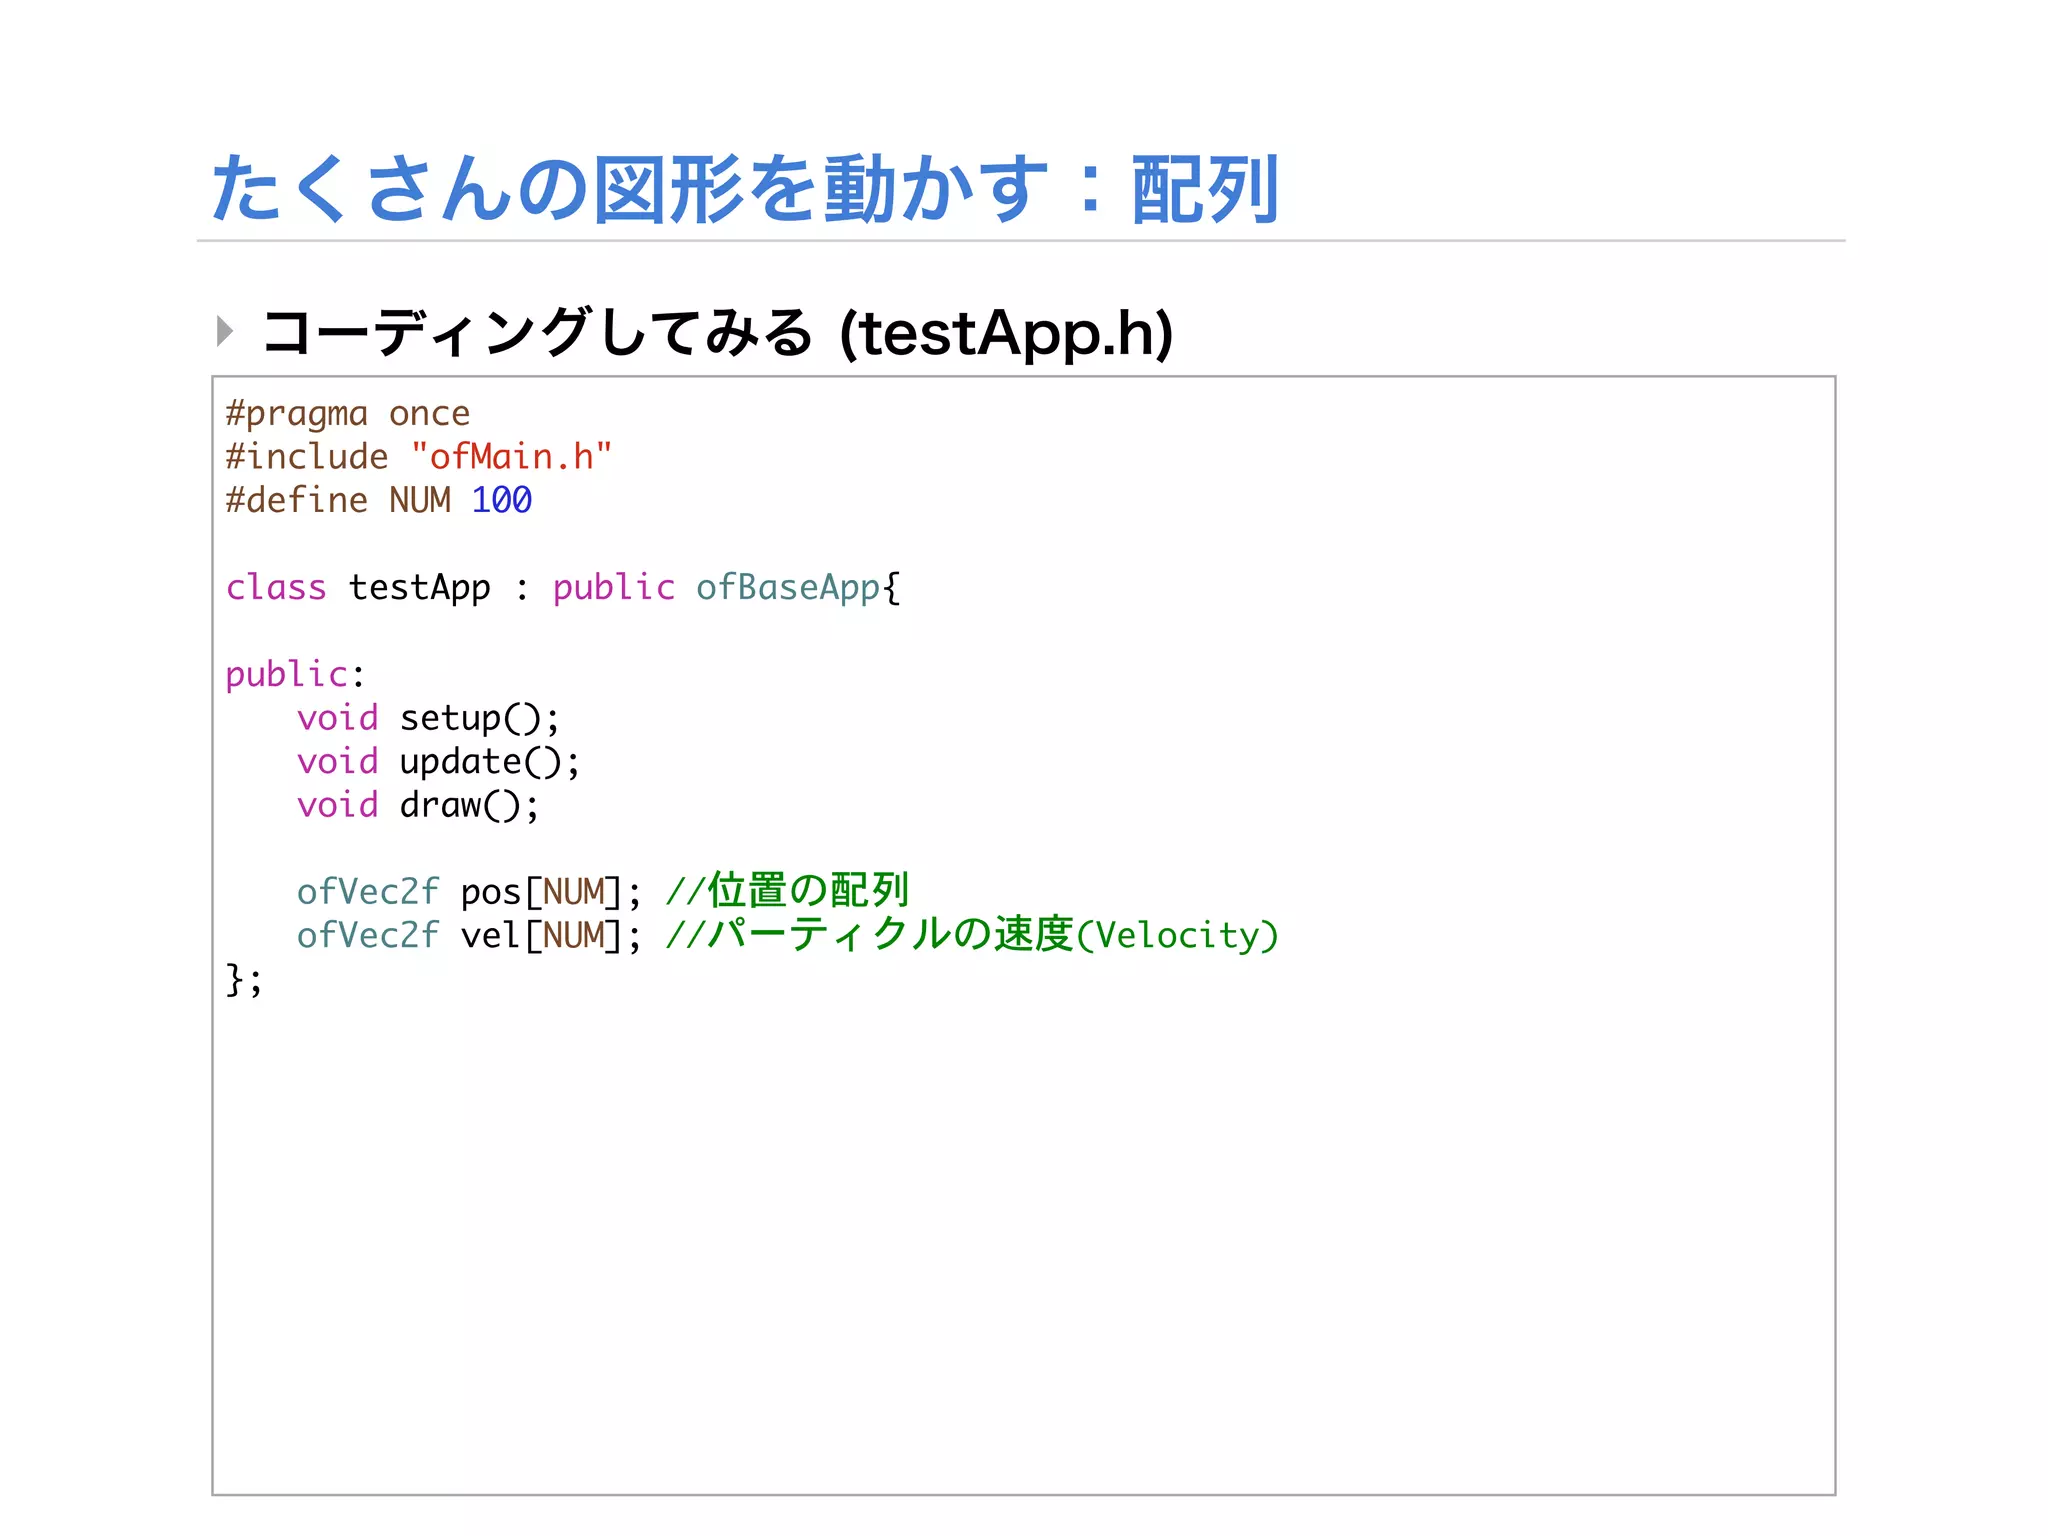Click the 'ofBaseApp{' class name
The height and width of the screenshot is (1536, 2048).
[x=798, y=588]
